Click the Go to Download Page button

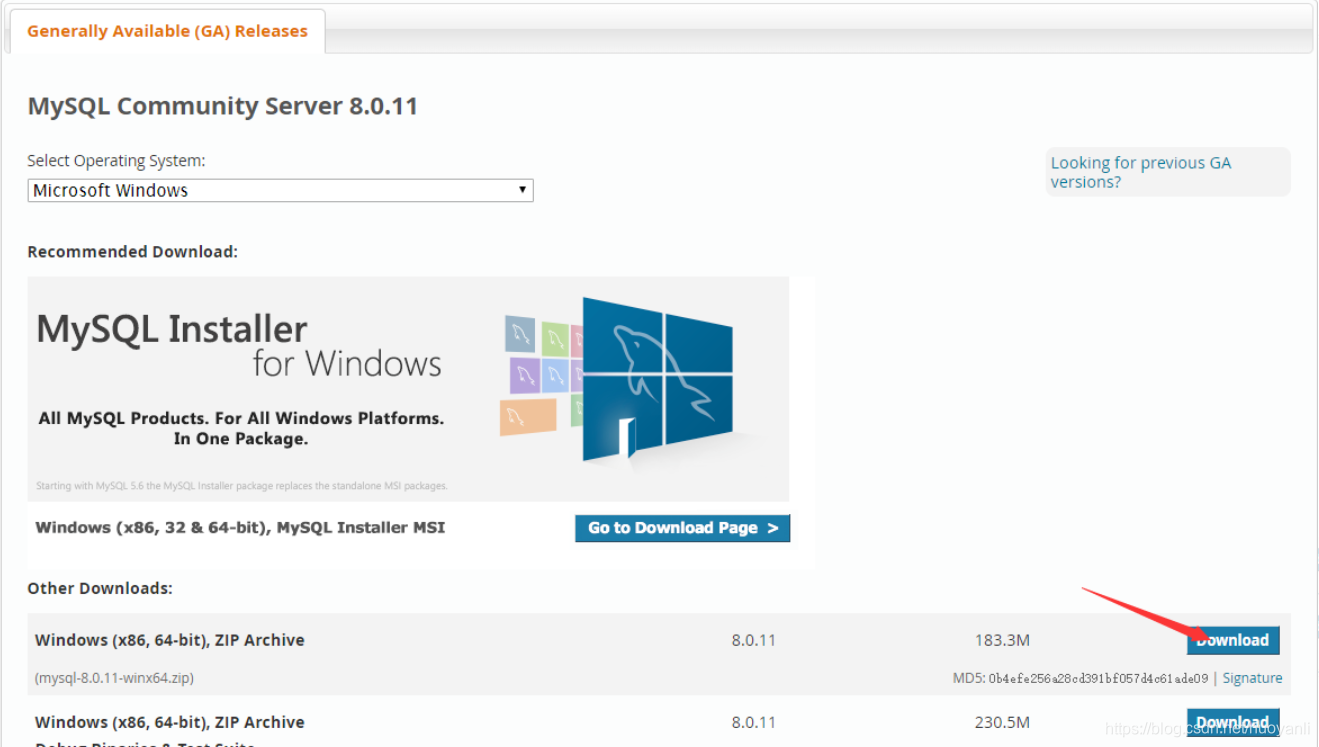point(682,528)
